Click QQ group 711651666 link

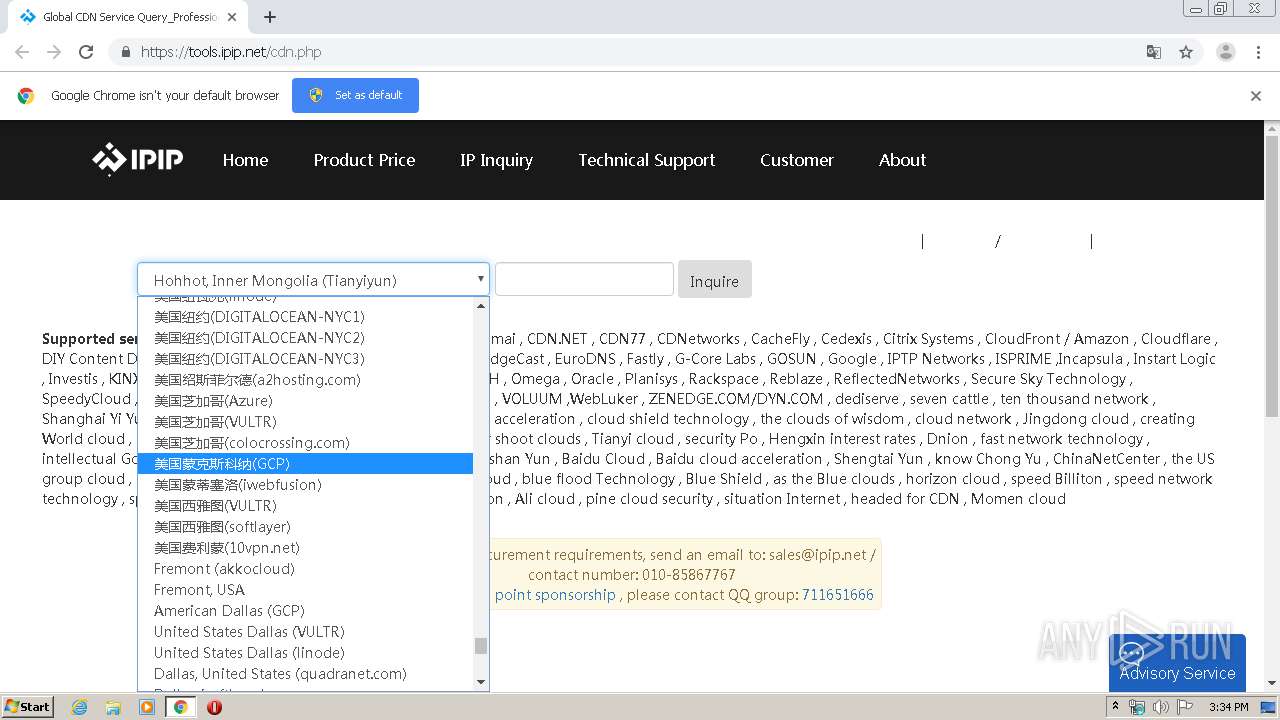tap(837, 595)
